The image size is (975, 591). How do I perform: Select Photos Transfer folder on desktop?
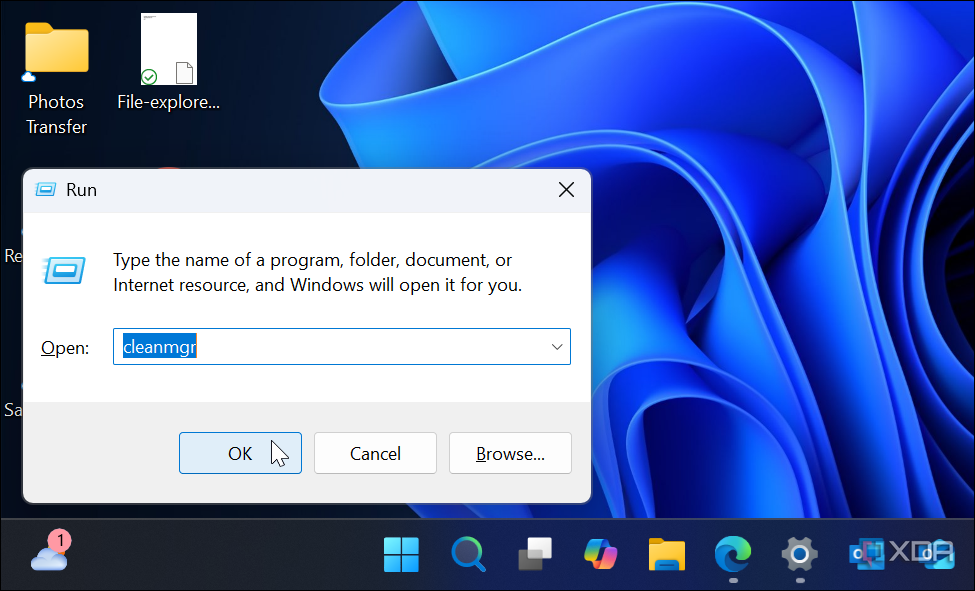pos(57,78)
